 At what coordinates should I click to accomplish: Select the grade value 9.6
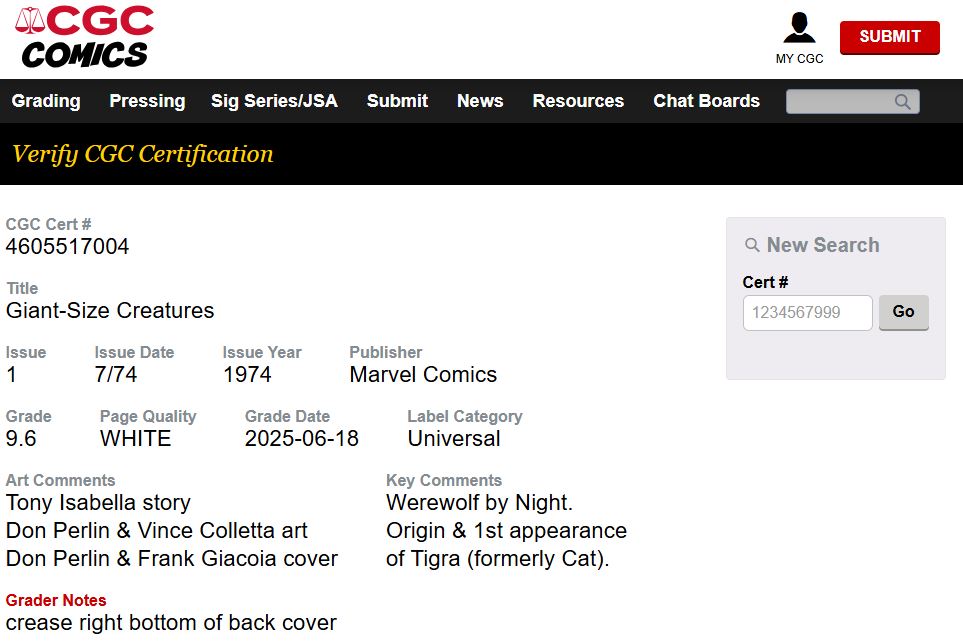[x=21, y=438]
